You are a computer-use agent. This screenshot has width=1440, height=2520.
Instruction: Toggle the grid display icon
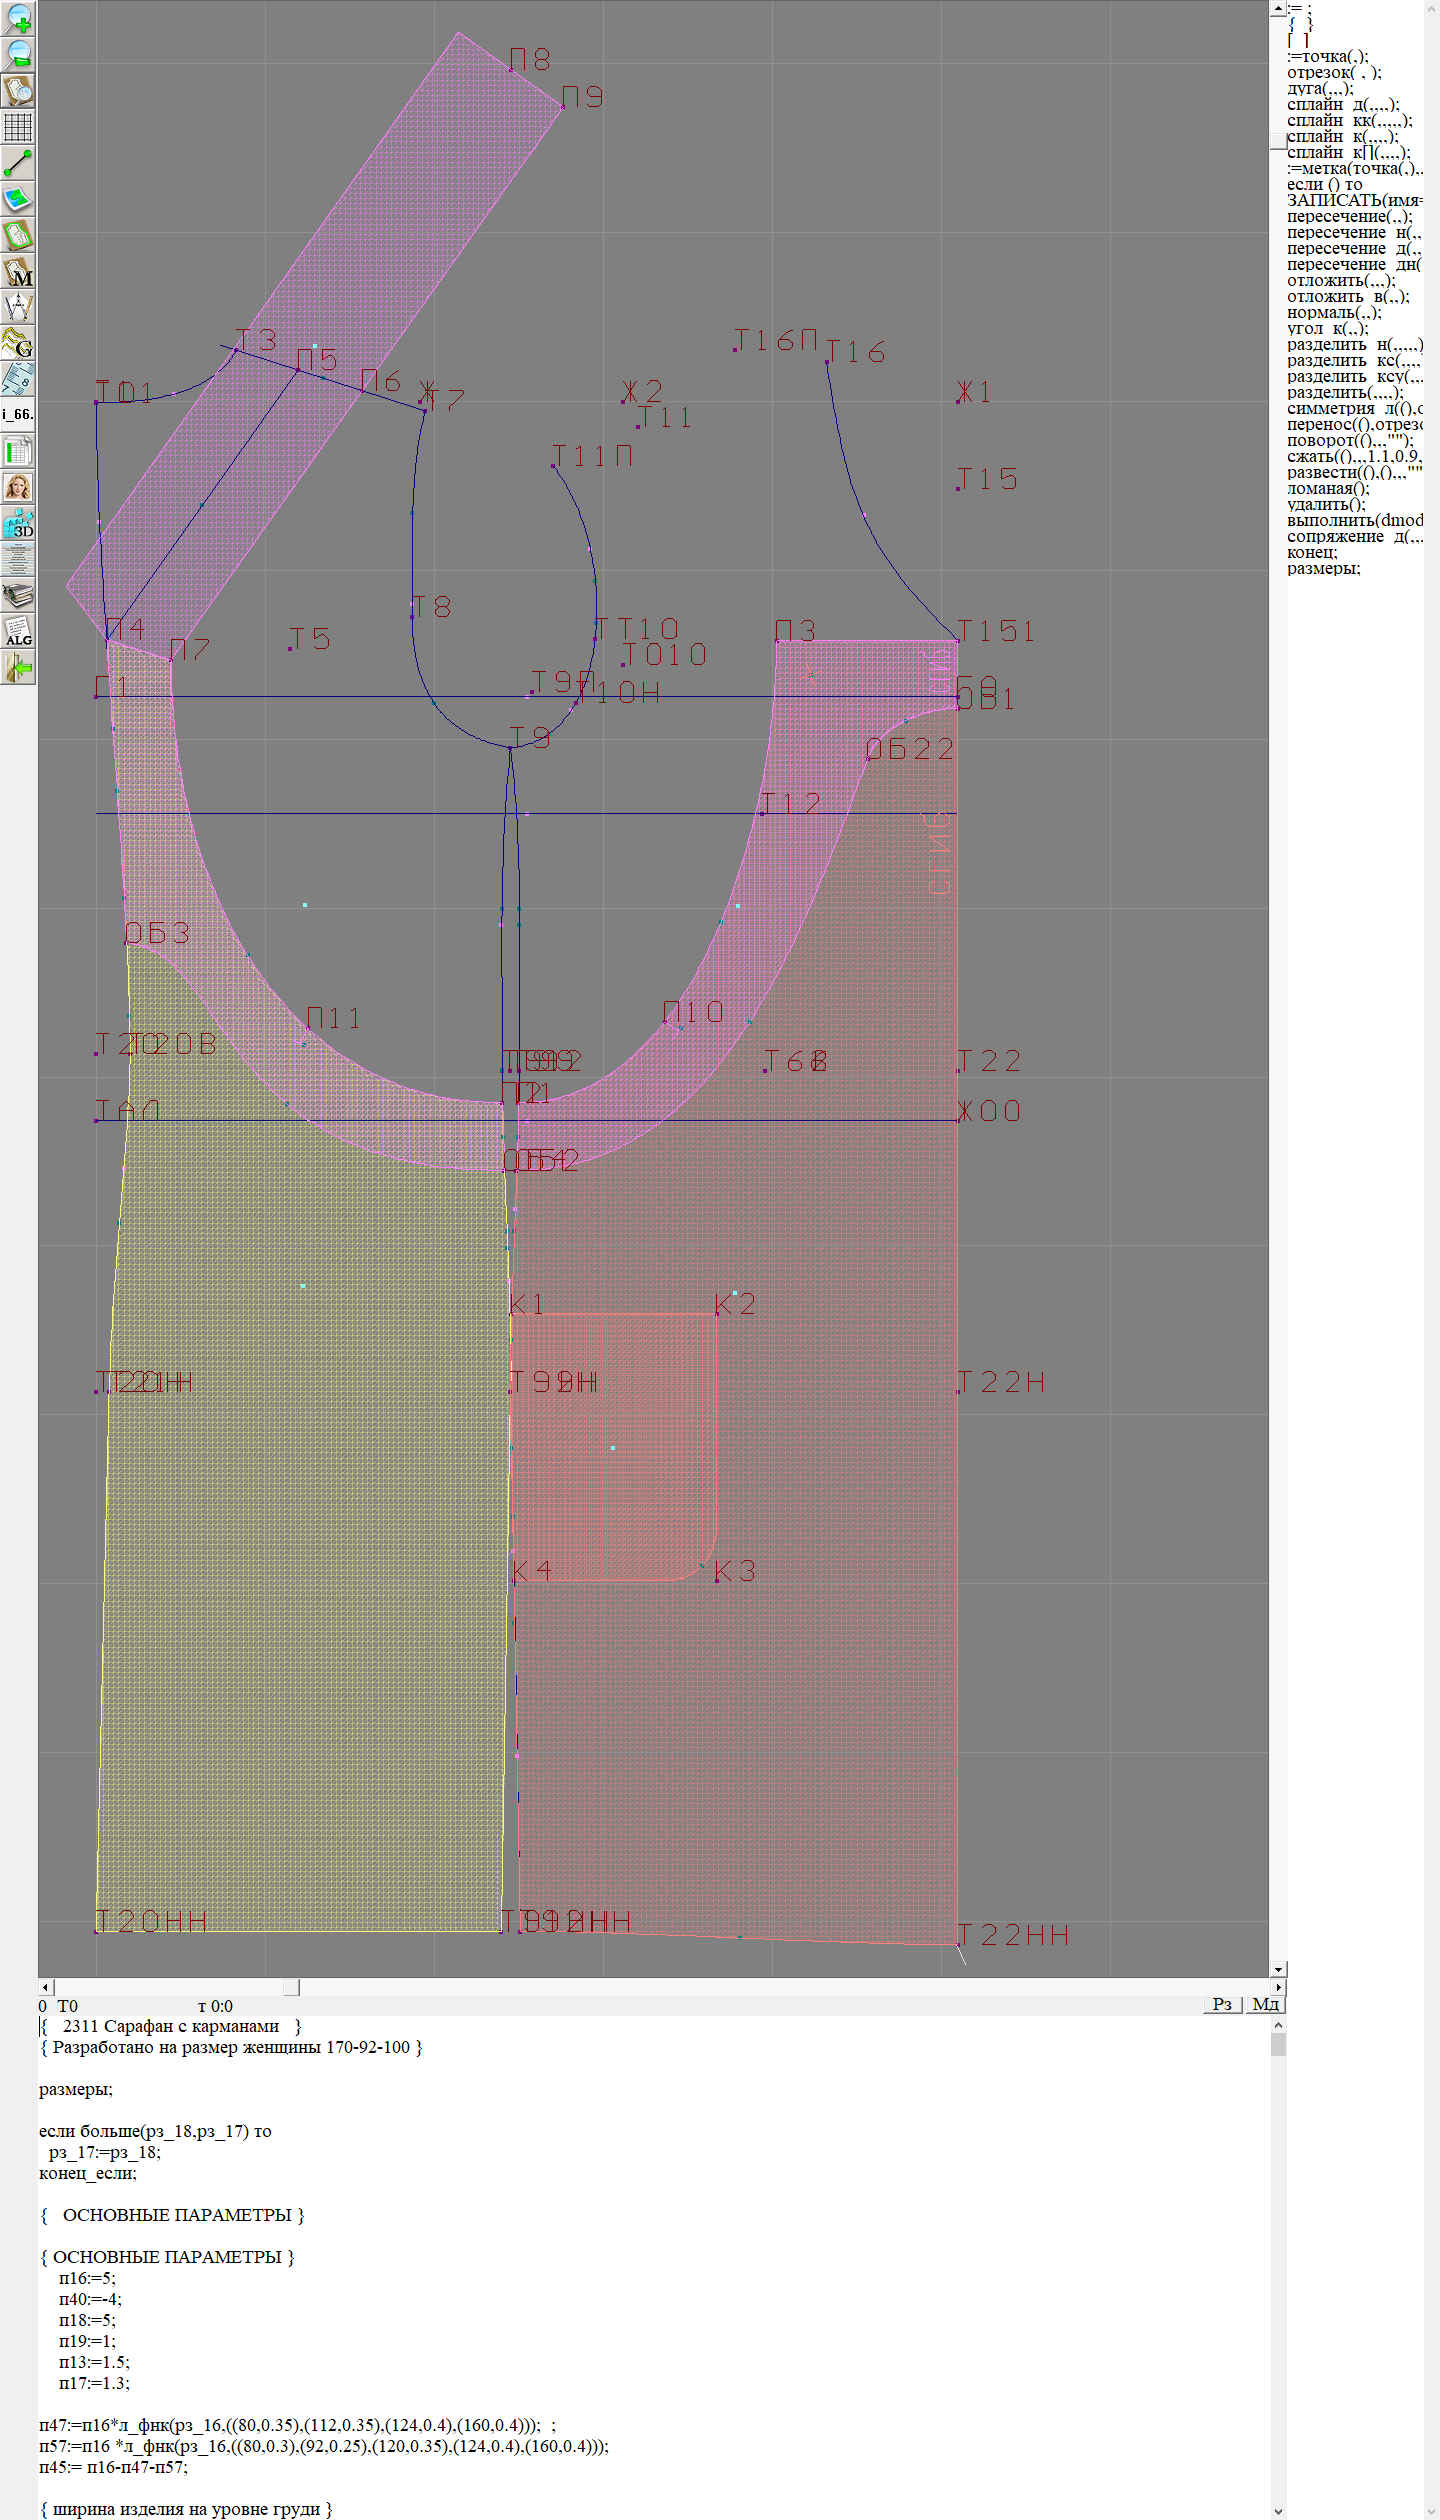(18, 127)
